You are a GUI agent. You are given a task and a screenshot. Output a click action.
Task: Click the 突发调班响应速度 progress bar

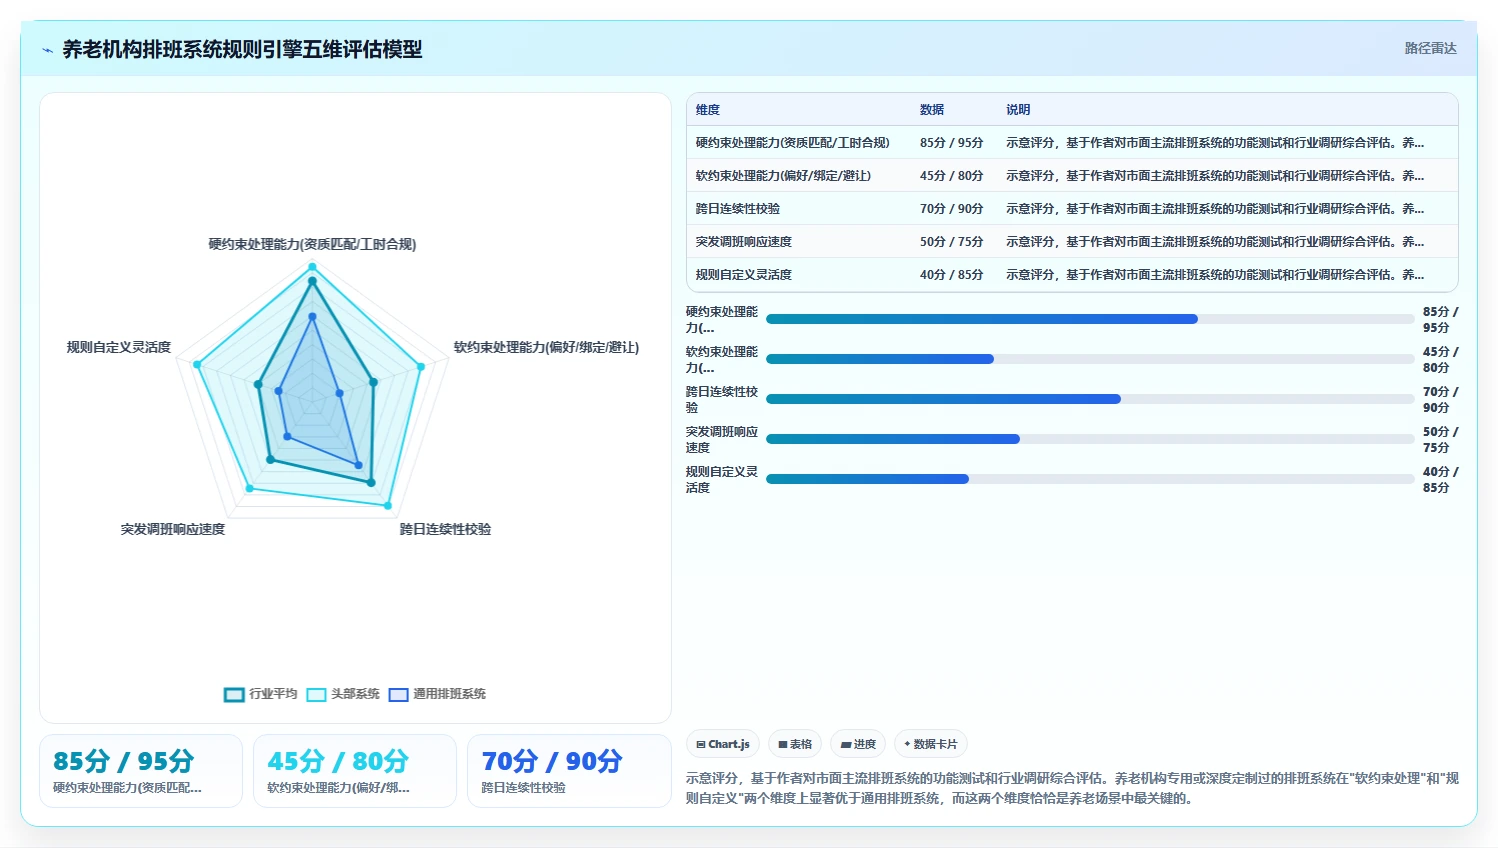[1090, 439]
